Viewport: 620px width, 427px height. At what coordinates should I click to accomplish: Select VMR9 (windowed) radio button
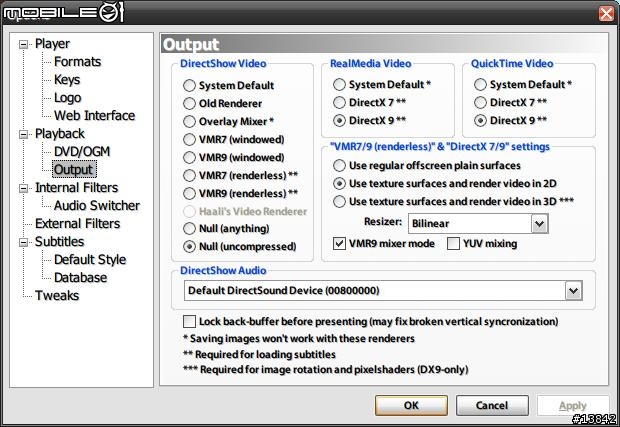[x=189, y=157]
